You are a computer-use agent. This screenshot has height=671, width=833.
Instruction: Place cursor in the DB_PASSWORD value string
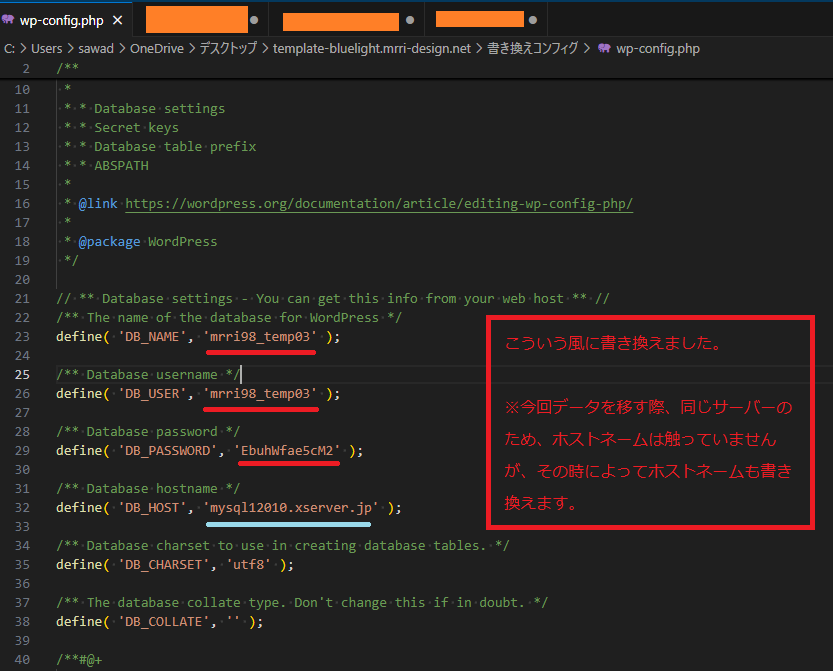click(x=287, y=450)
